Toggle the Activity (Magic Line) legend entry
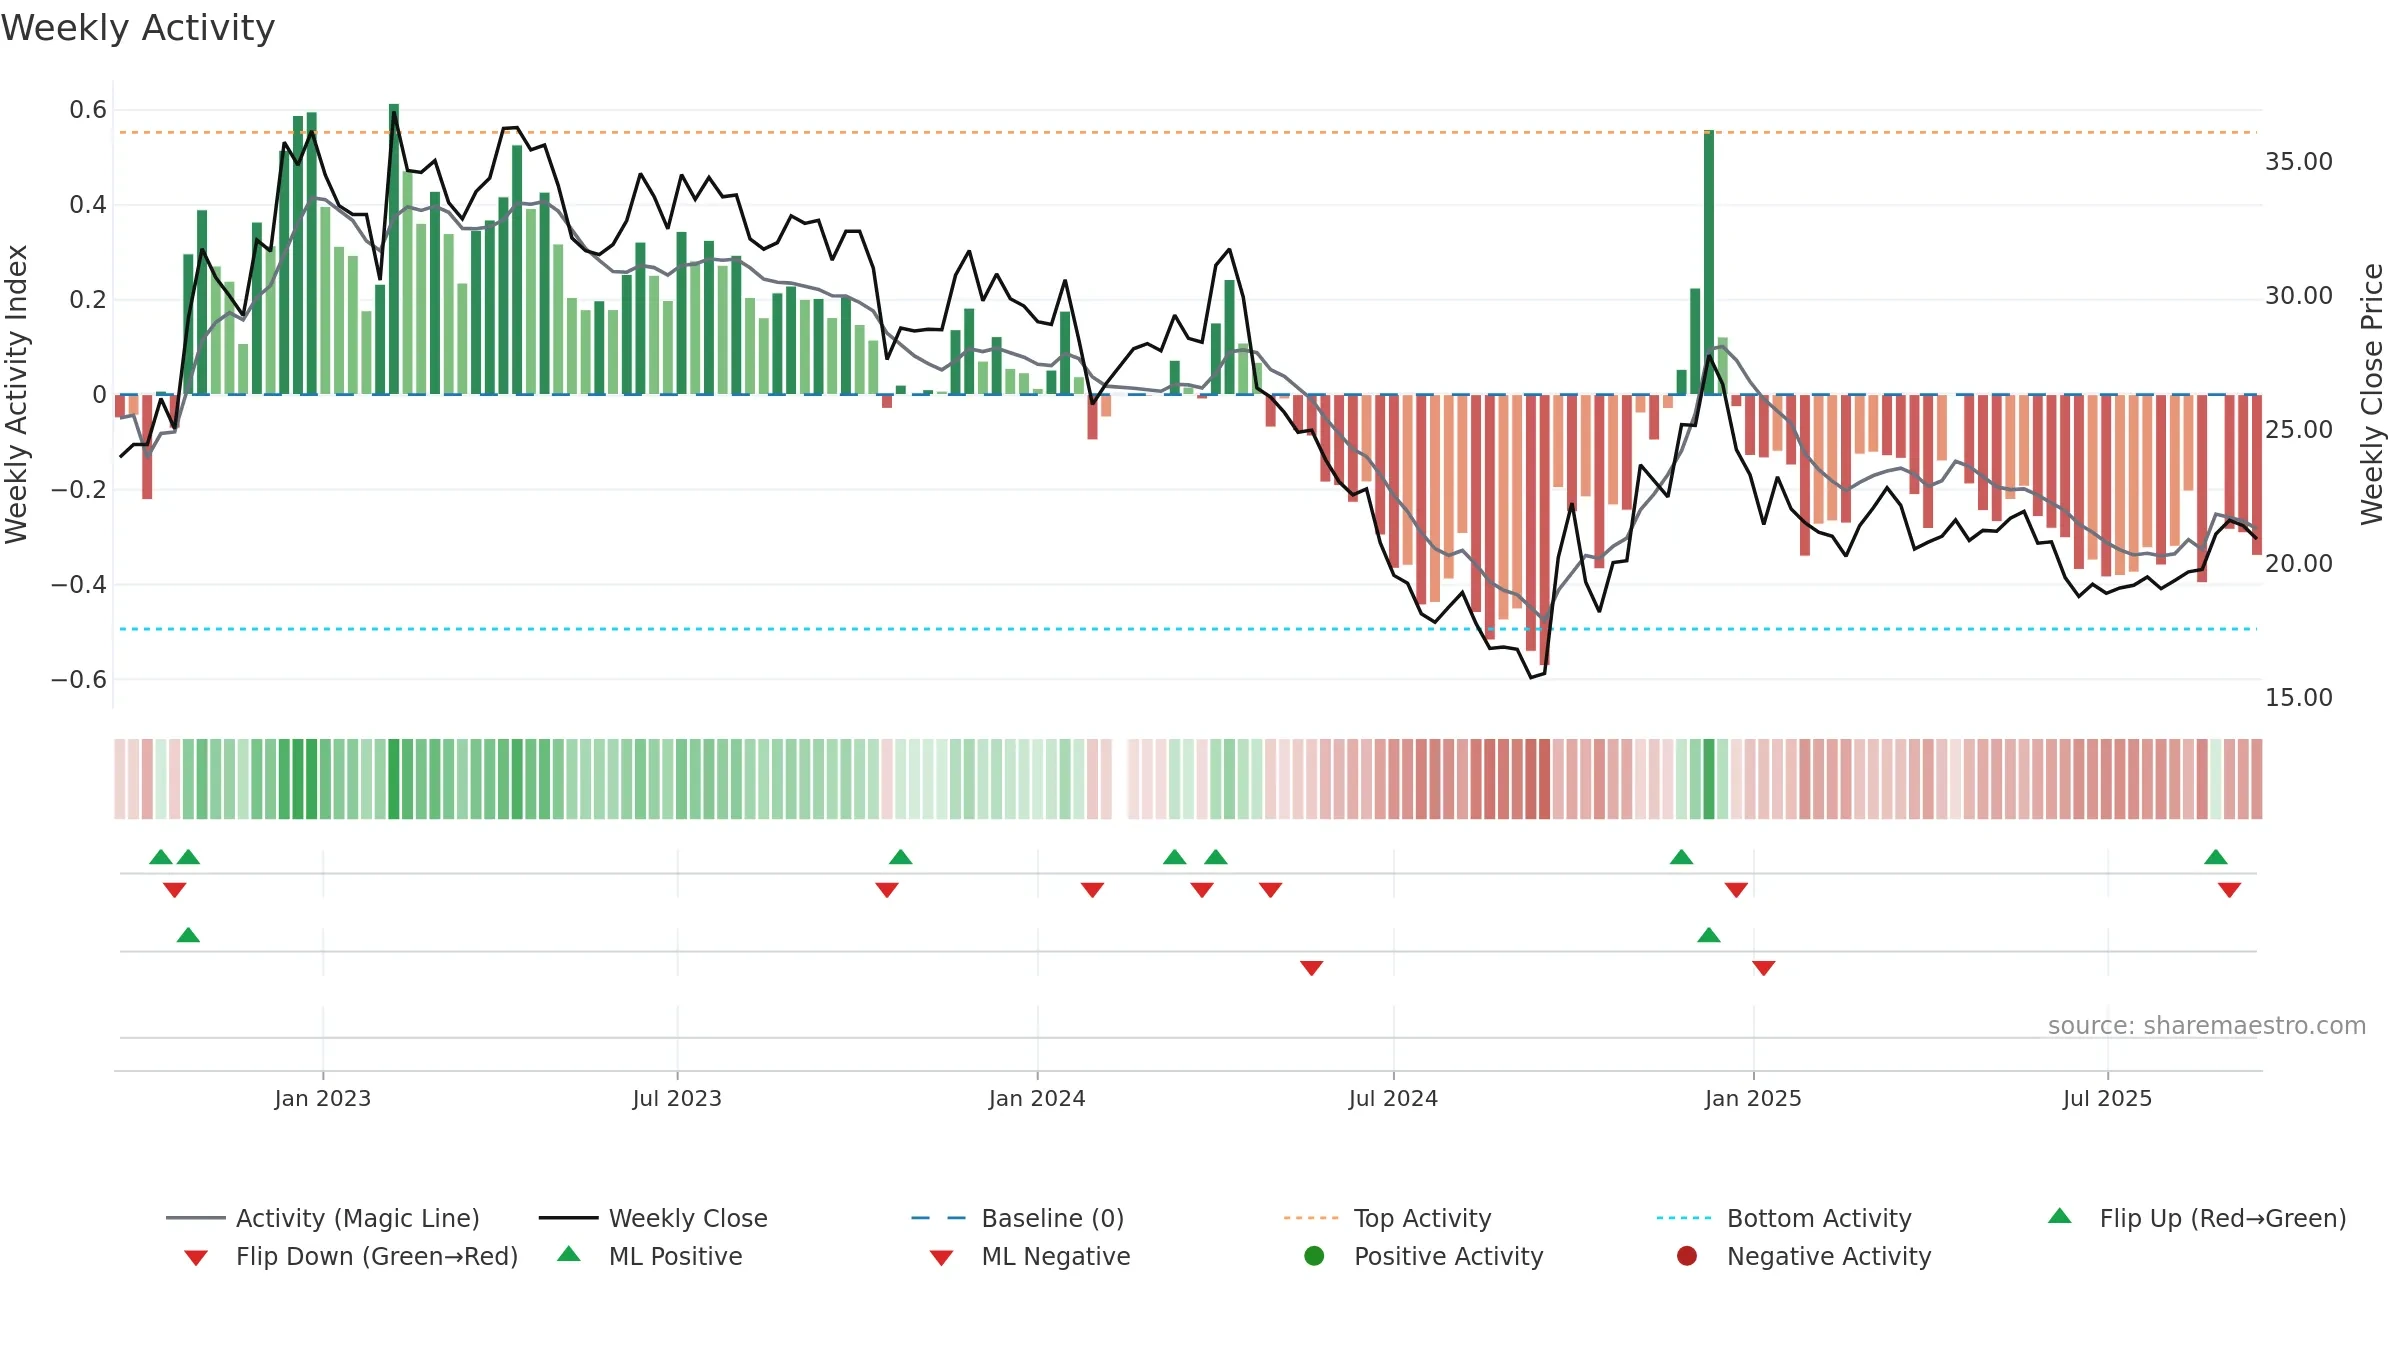 pyautogui.click(x=323, y=1218)
